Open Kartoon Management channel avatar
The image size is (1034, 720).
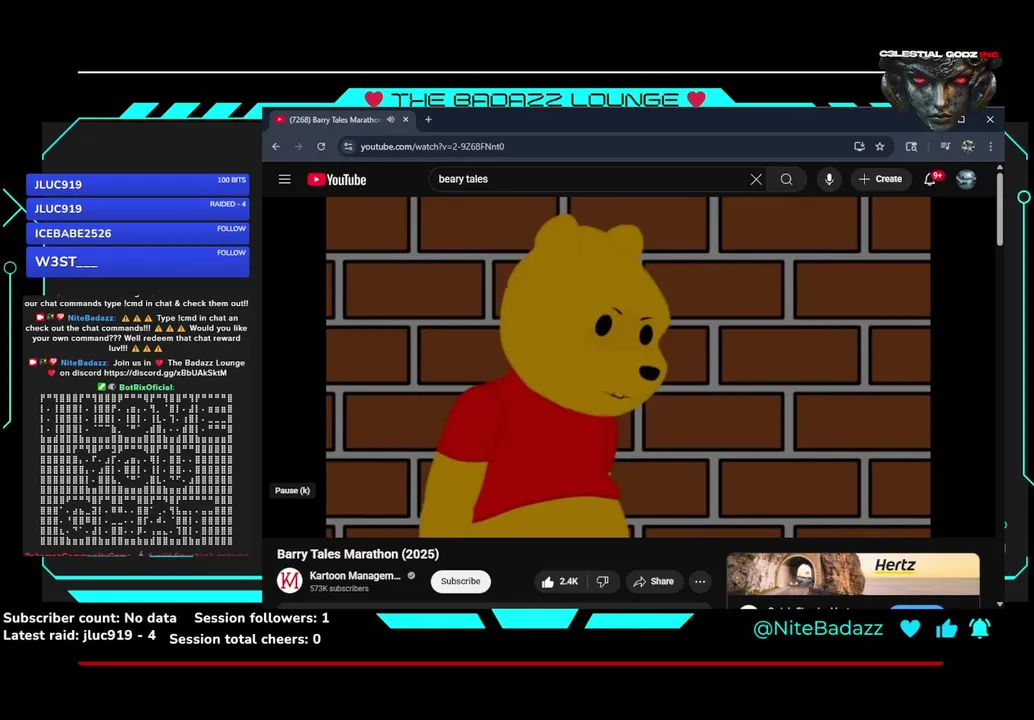pos(289,581)
